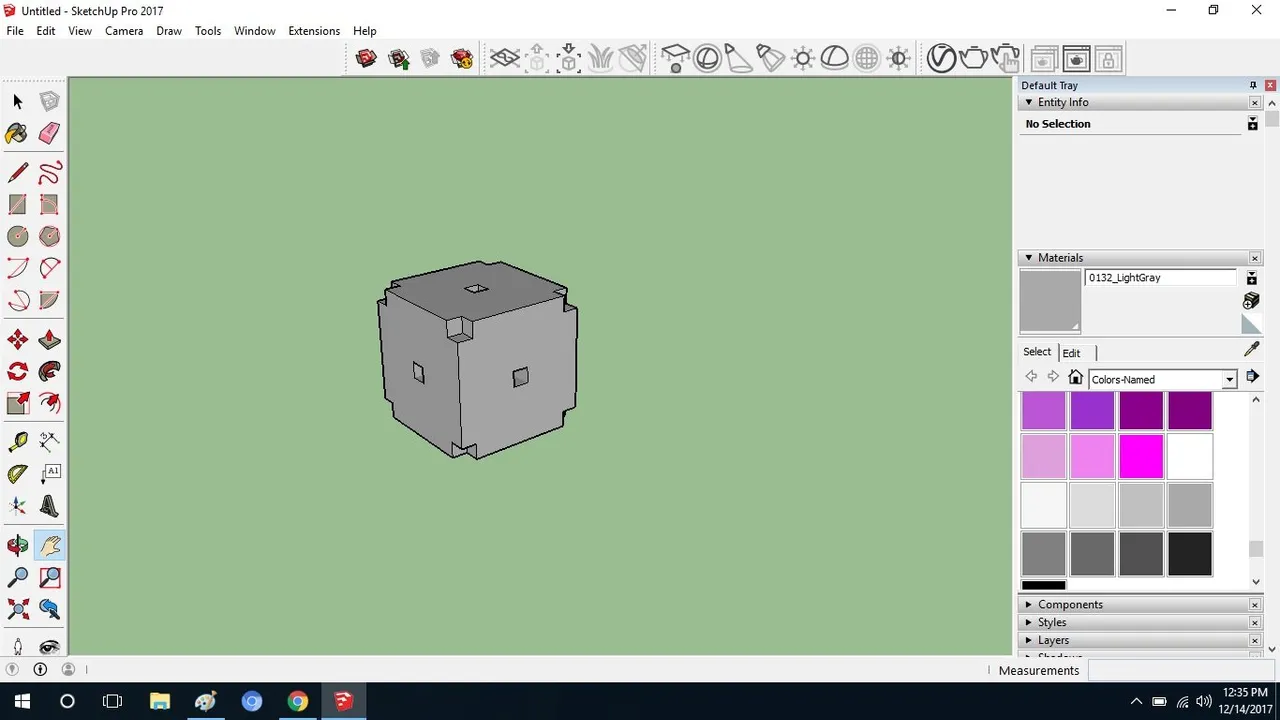The width and height of the screenshot is (1280, 720).
Task: Select the Dimension tool
Action: point(49,442)
